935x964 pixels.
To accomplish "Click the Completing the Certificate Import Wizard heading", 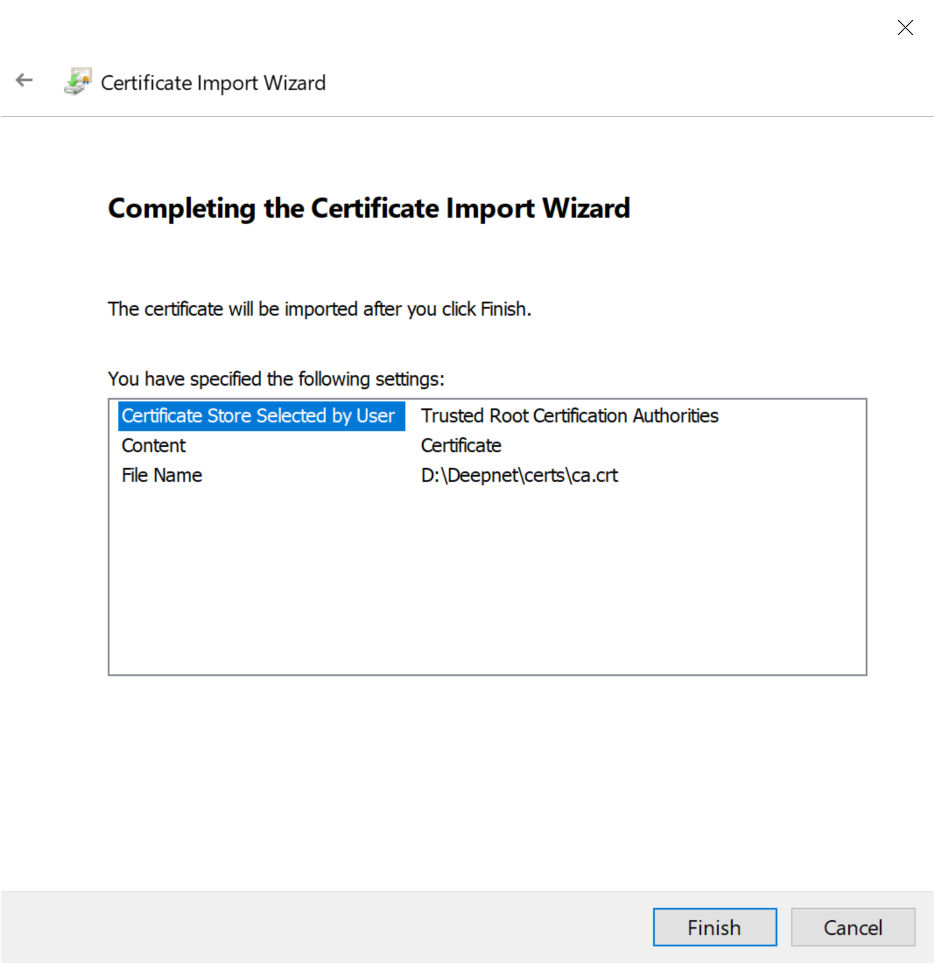I will [x=369, y=208].
